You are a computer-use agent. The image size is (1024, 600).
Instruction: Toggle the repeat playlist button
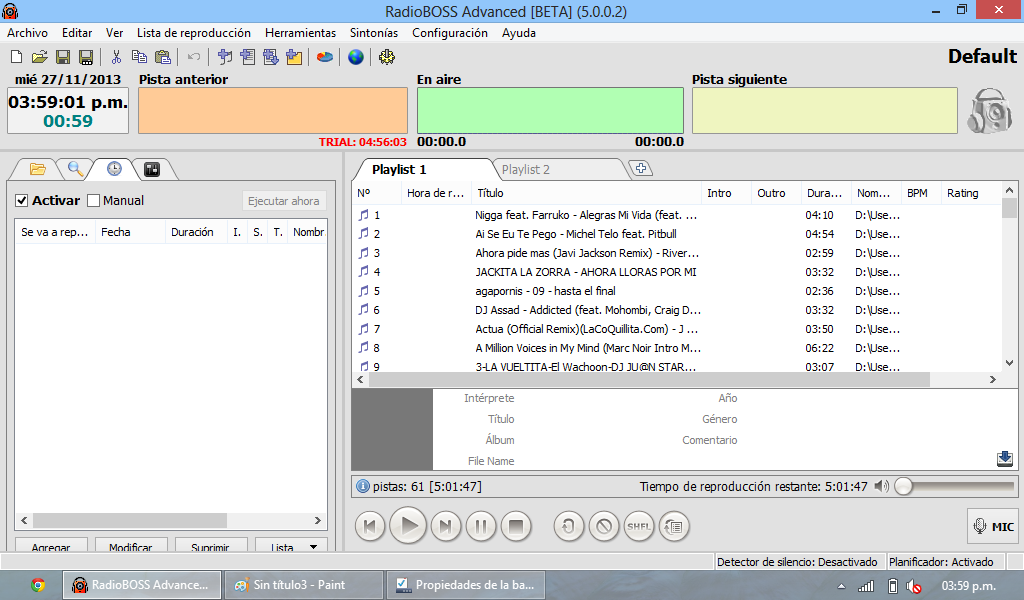[x=674, y=526]
